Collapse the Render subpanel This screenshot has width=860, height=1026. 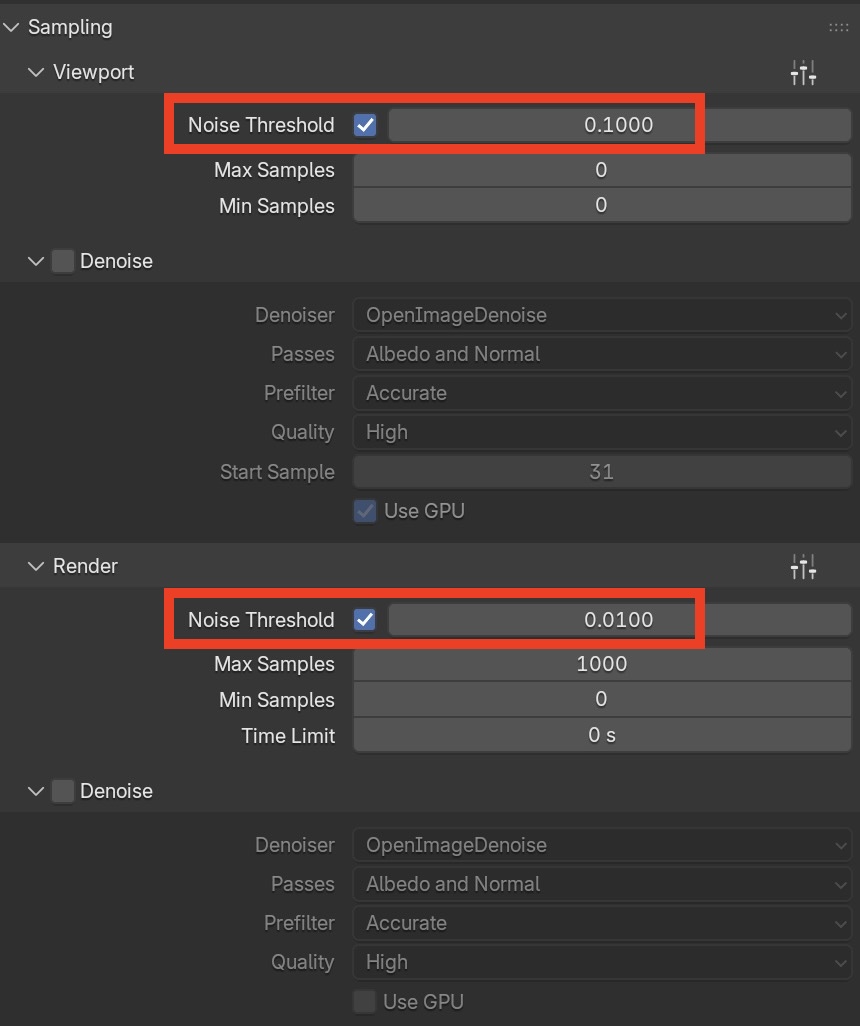36,566
